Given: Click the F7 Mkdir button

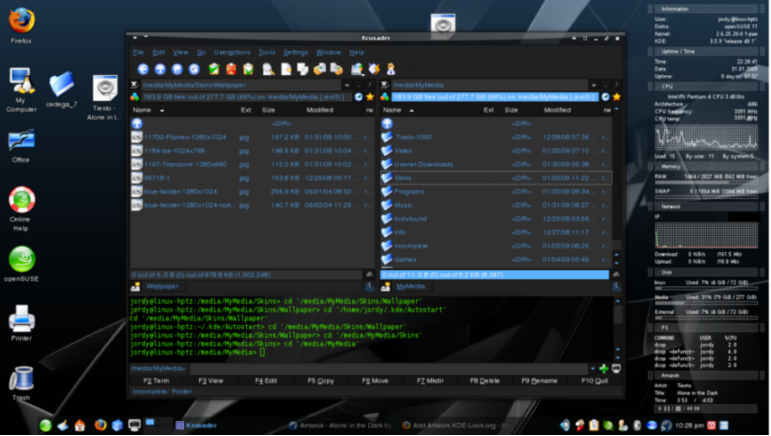Looking at the screenshot, I should click(430, 380).
